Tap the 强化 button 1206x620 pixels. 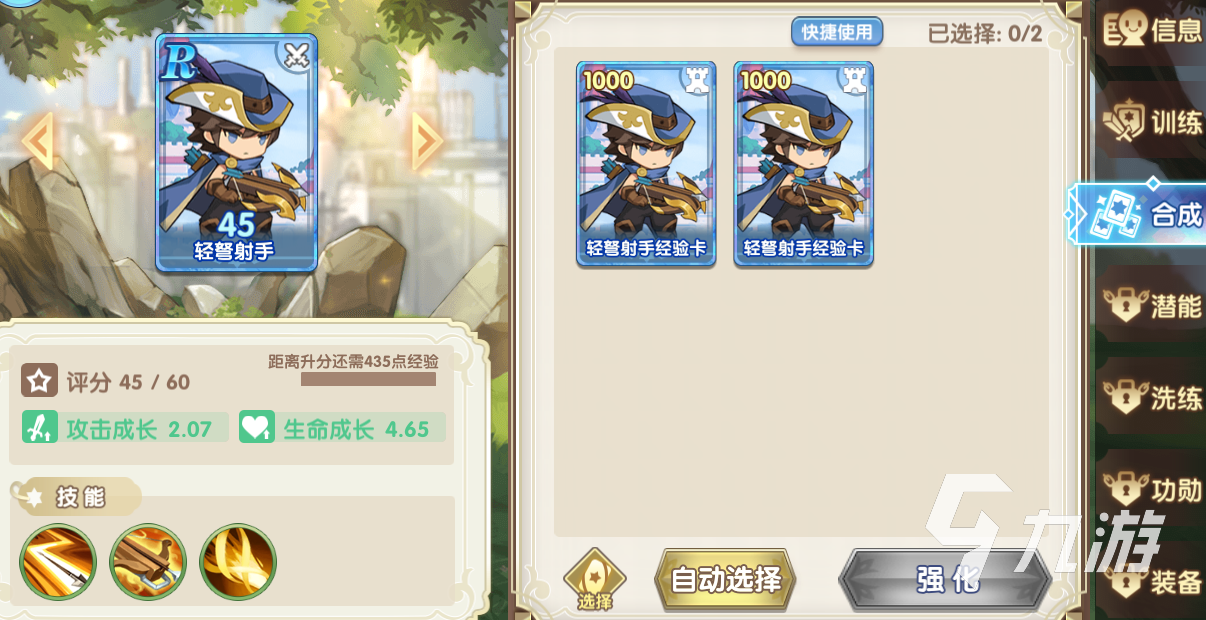coord(946,580)
